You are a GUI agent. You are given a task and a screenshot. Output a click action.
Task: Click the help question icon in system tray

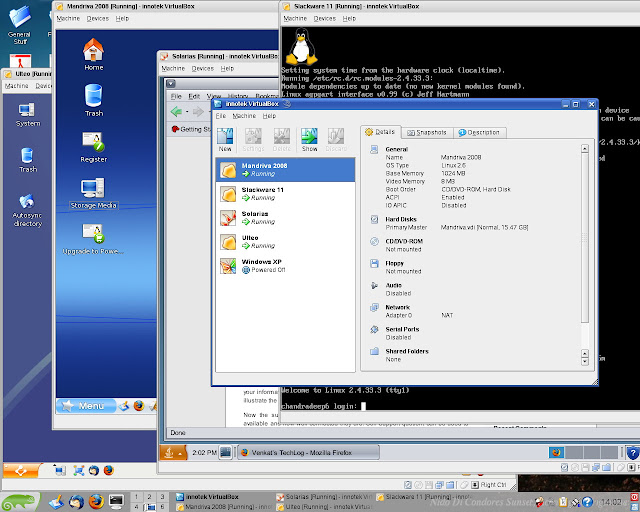click(x=587, y=502)
